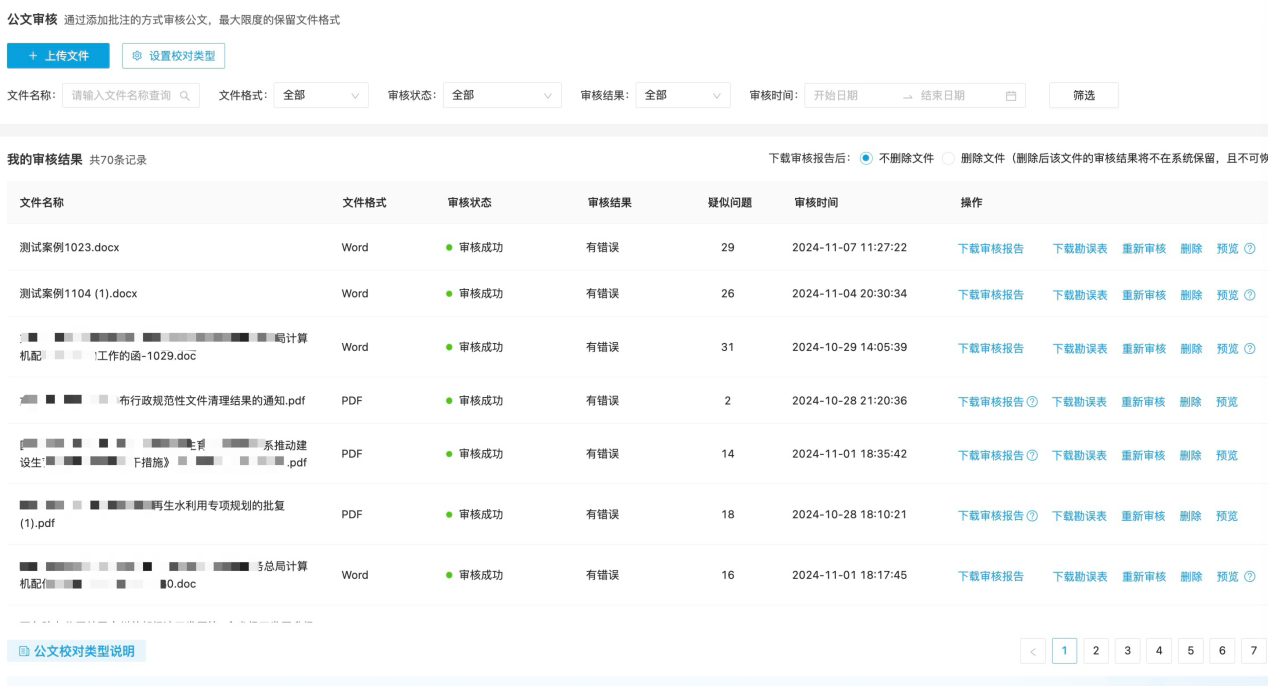This screenshot has height=686, width=1268.
Task: Expand the 审核状态 dropdown
Action: tap(502, 95)
